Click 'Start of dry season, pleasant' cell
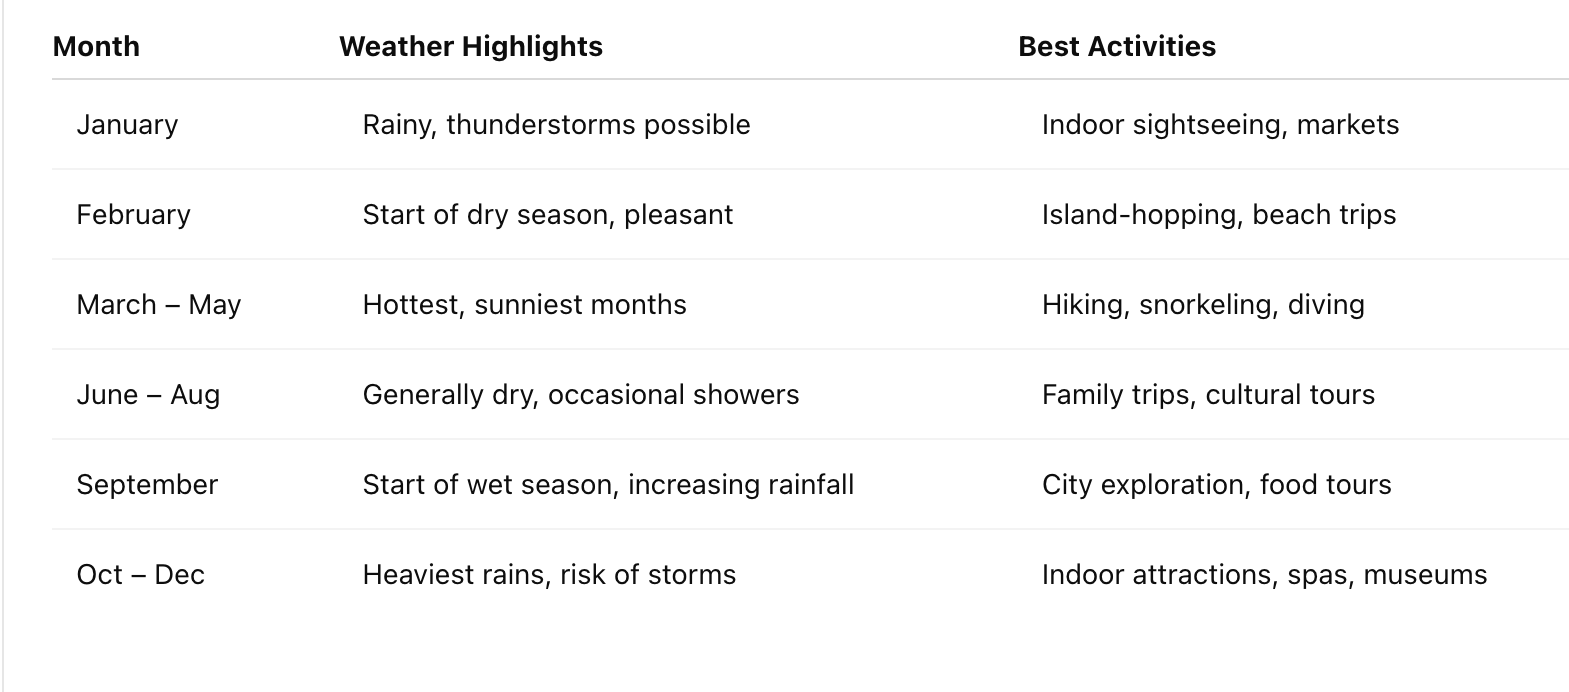The height and width of the screenshot is (692, 1569). pyautogui.click(x=548, y=215)
